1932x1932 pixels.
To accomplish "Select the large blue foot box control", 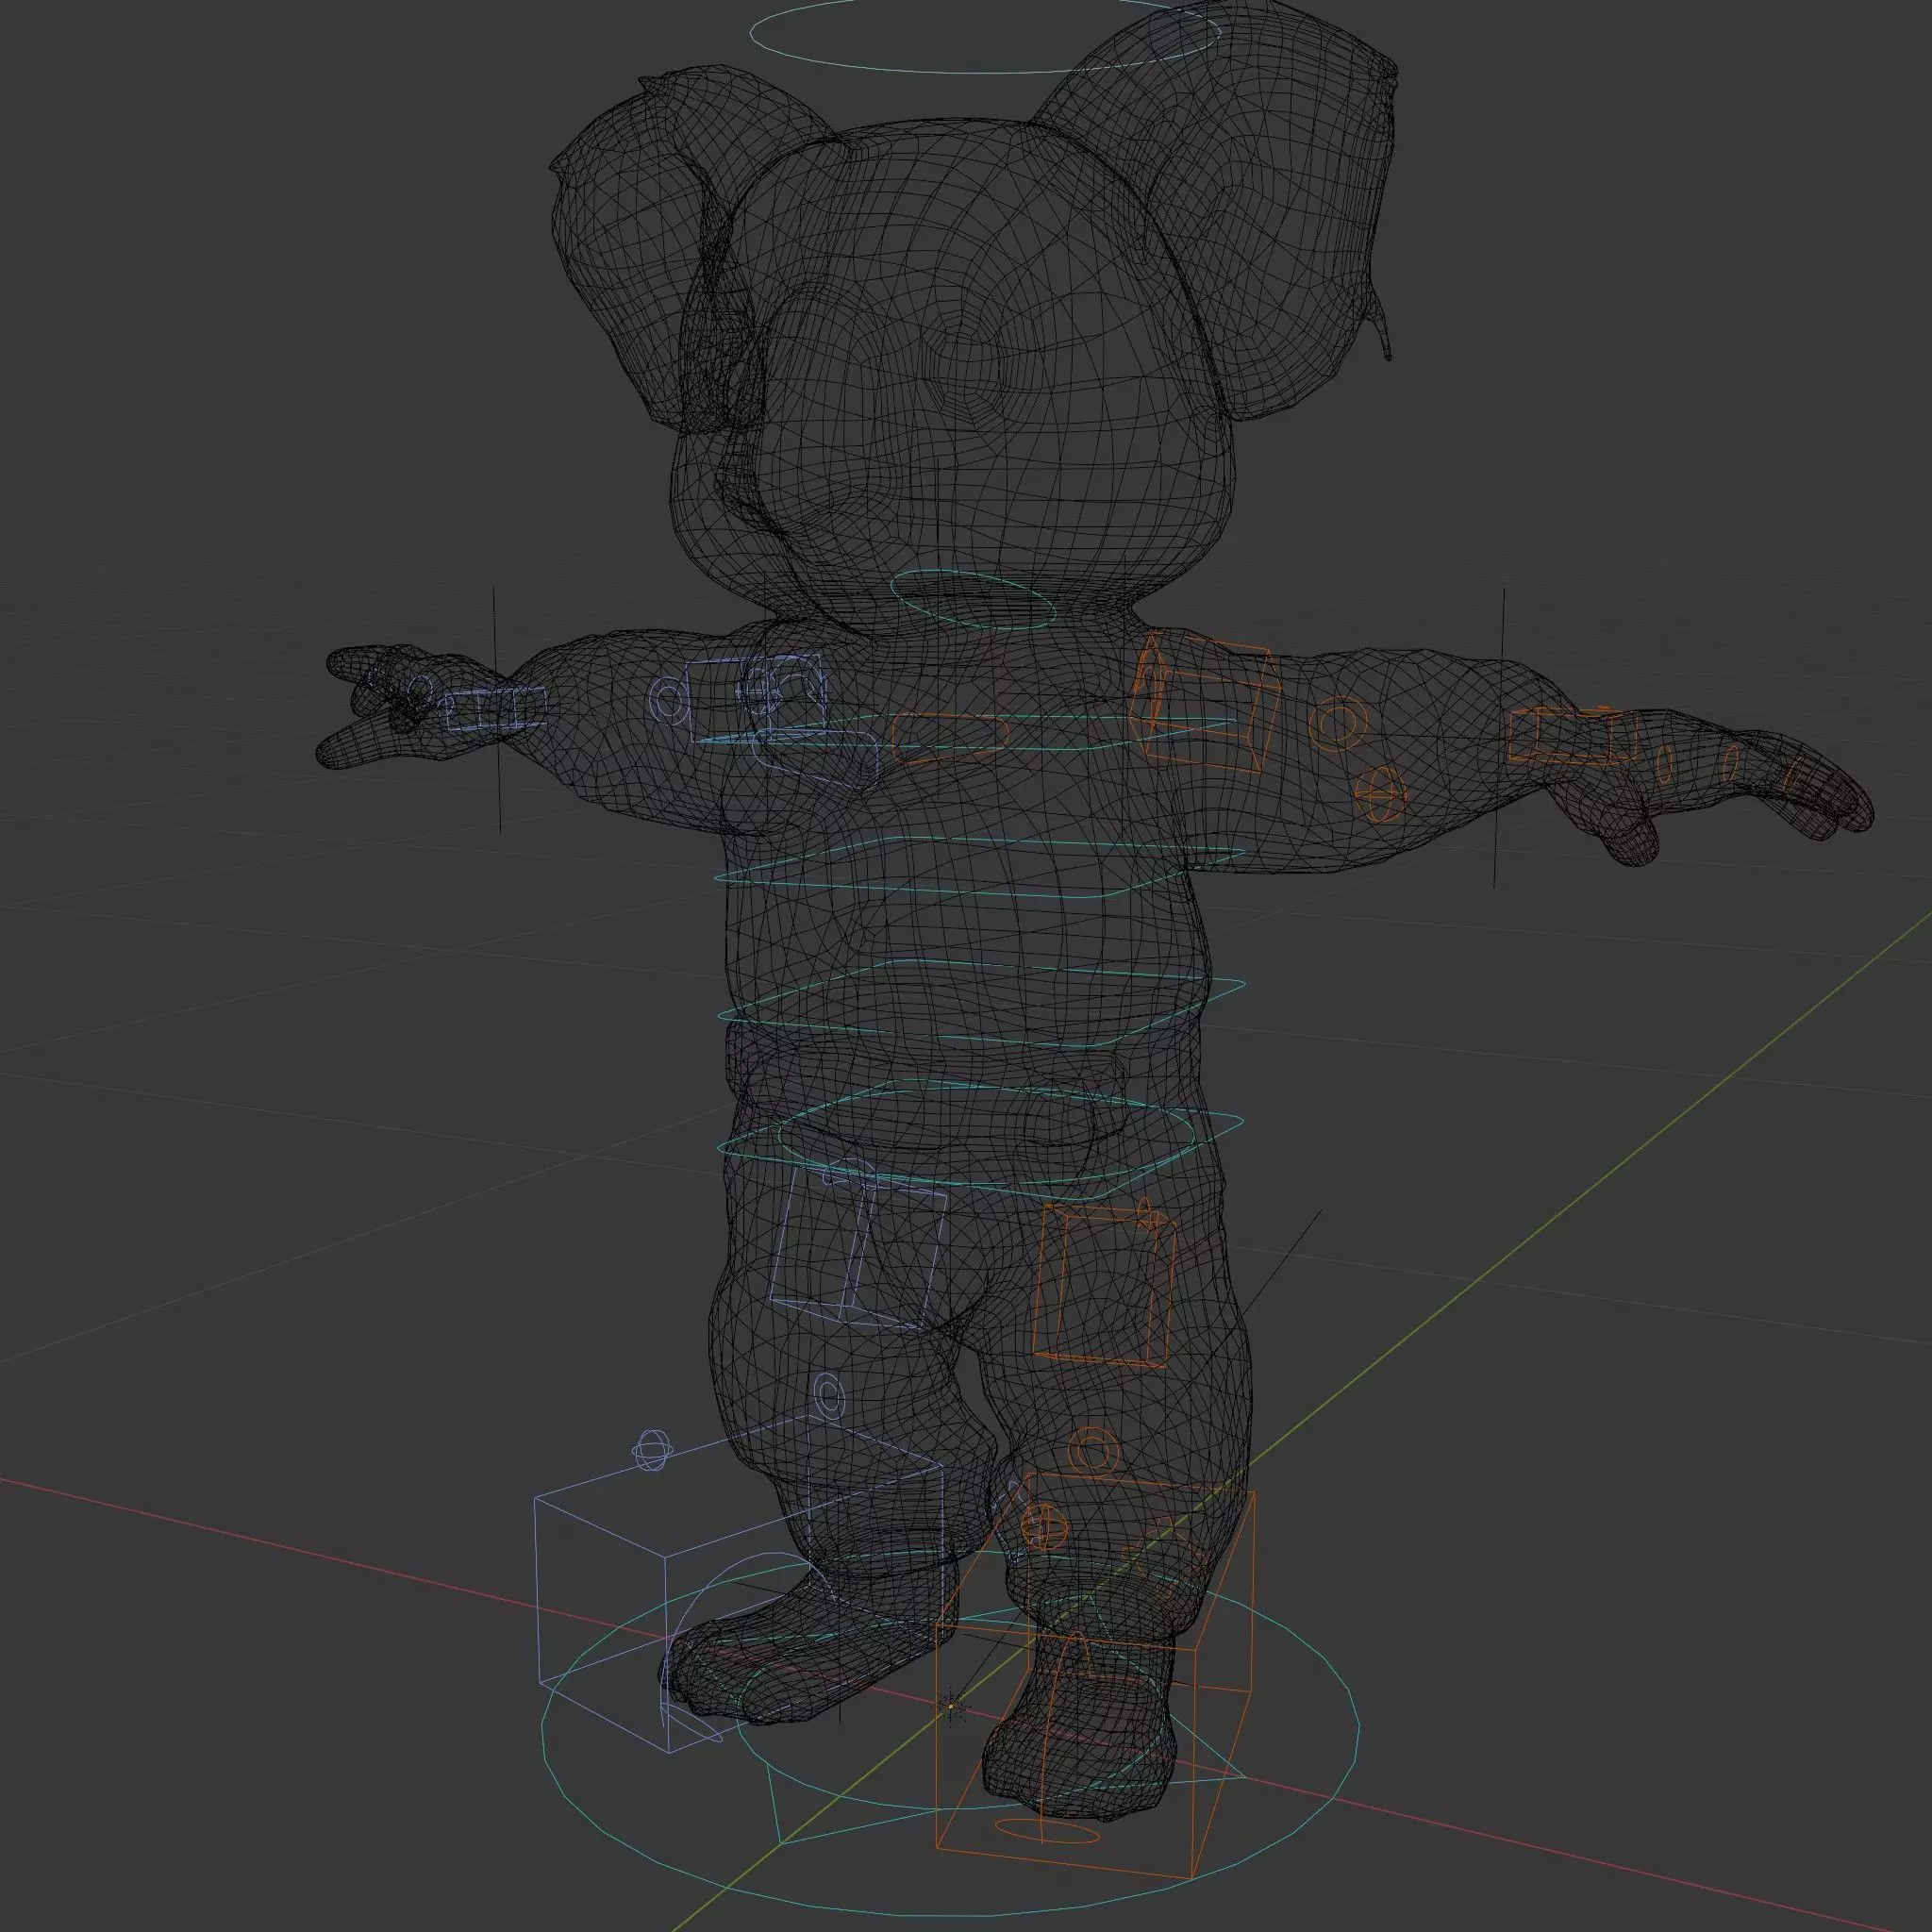I will tap(740, 1584).
